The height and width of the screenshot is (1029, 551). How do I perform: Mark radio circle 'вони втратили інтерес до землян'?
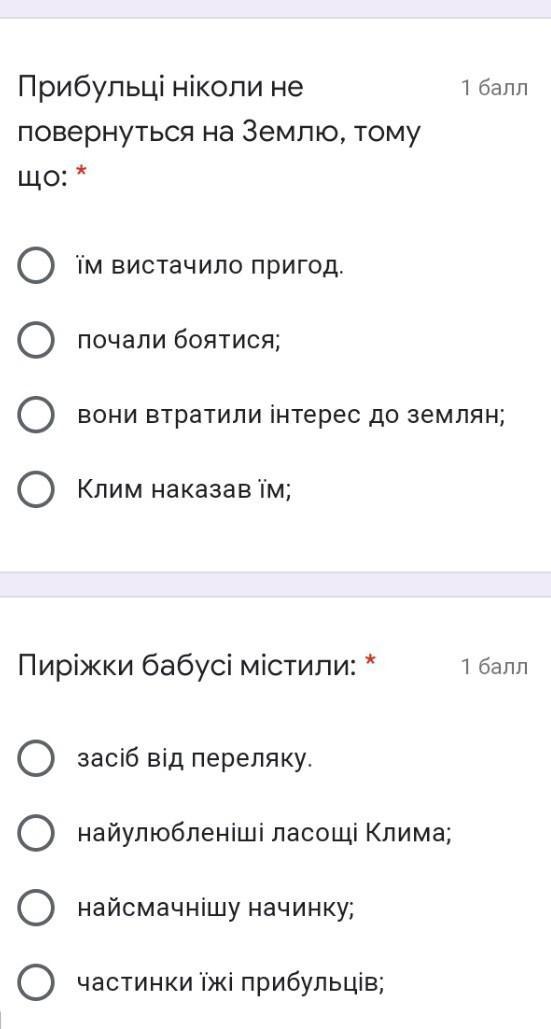coord(35,415)
